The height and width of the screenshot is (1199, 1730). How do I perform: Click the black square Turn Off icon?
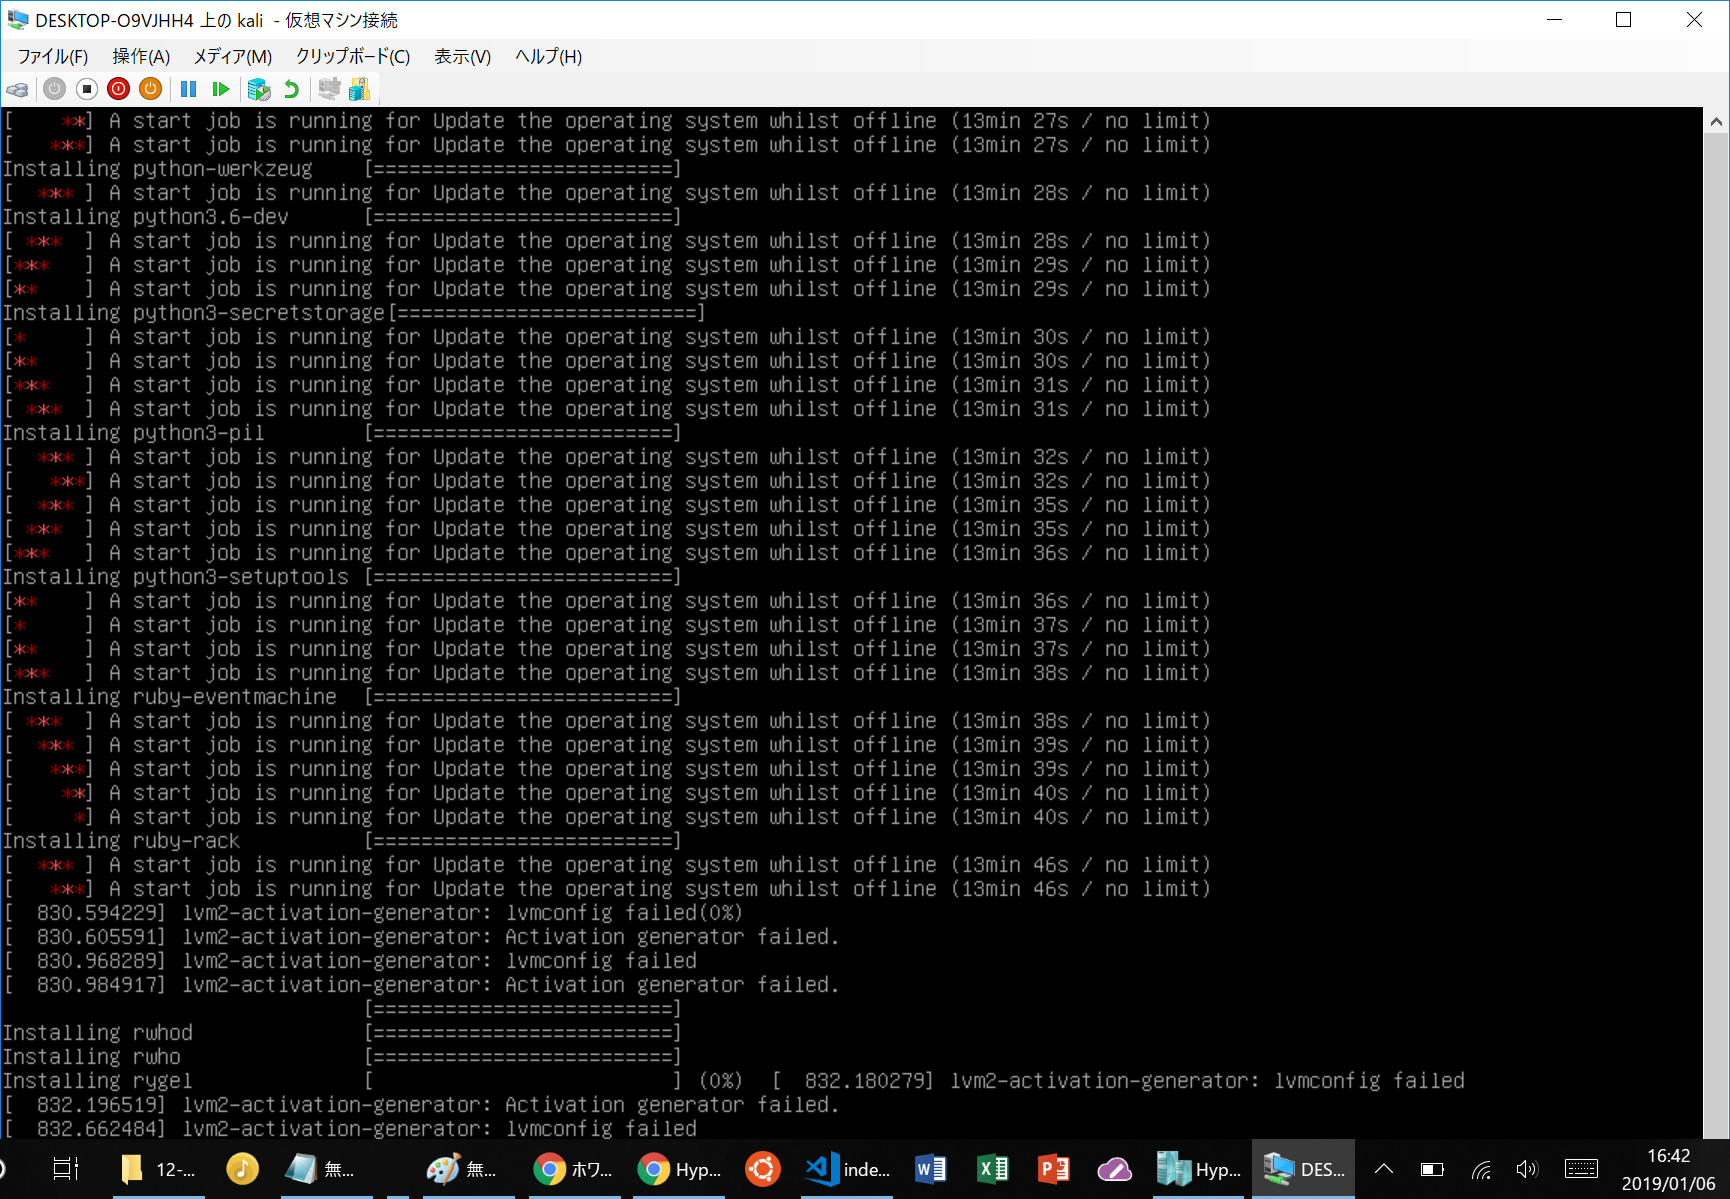click(x=87, y=90)
